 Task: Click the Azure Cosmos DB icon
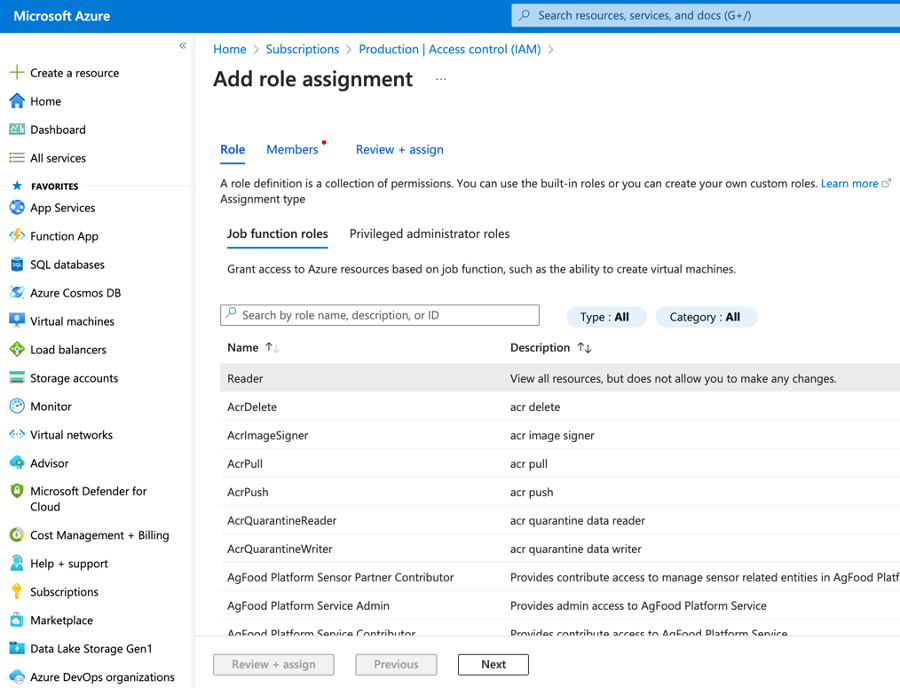(x=17, y=293)
